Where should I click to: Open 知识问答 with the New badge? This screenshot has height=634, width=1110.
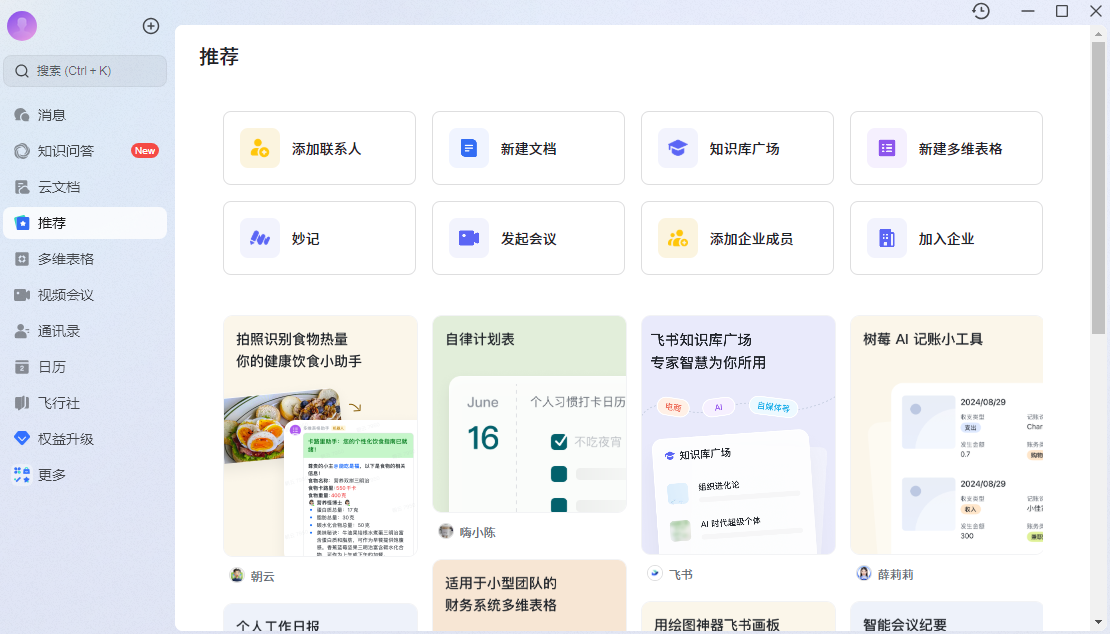tap(66, 151)
